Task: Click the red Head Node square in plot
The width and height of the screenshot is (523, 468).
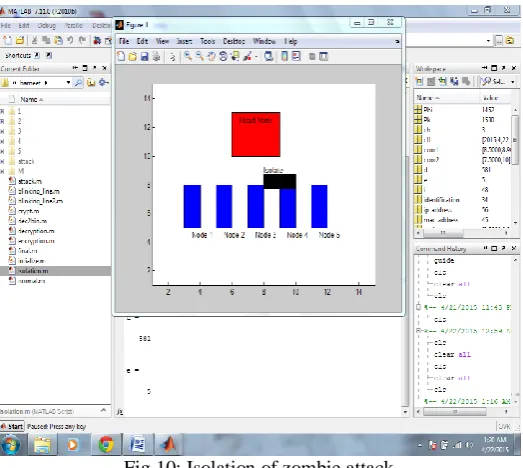Action: (x=256, y=134)
